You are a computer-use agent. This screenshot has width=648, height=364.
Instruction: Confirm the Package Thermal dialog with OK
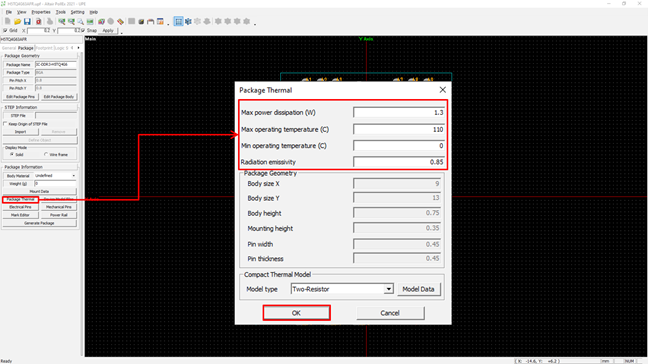coord(296,313)
